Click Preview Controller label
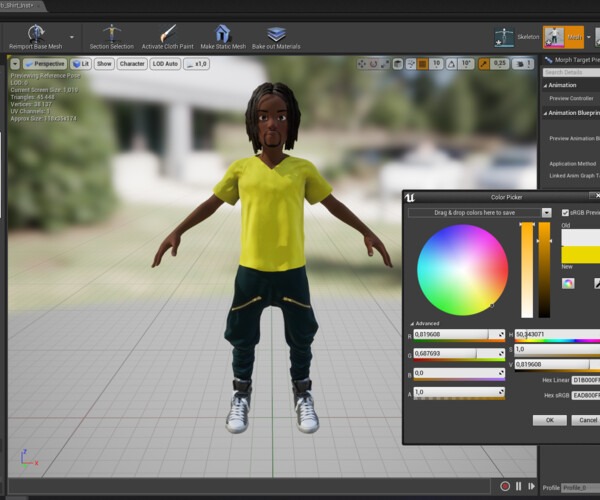 click(571, 98)
